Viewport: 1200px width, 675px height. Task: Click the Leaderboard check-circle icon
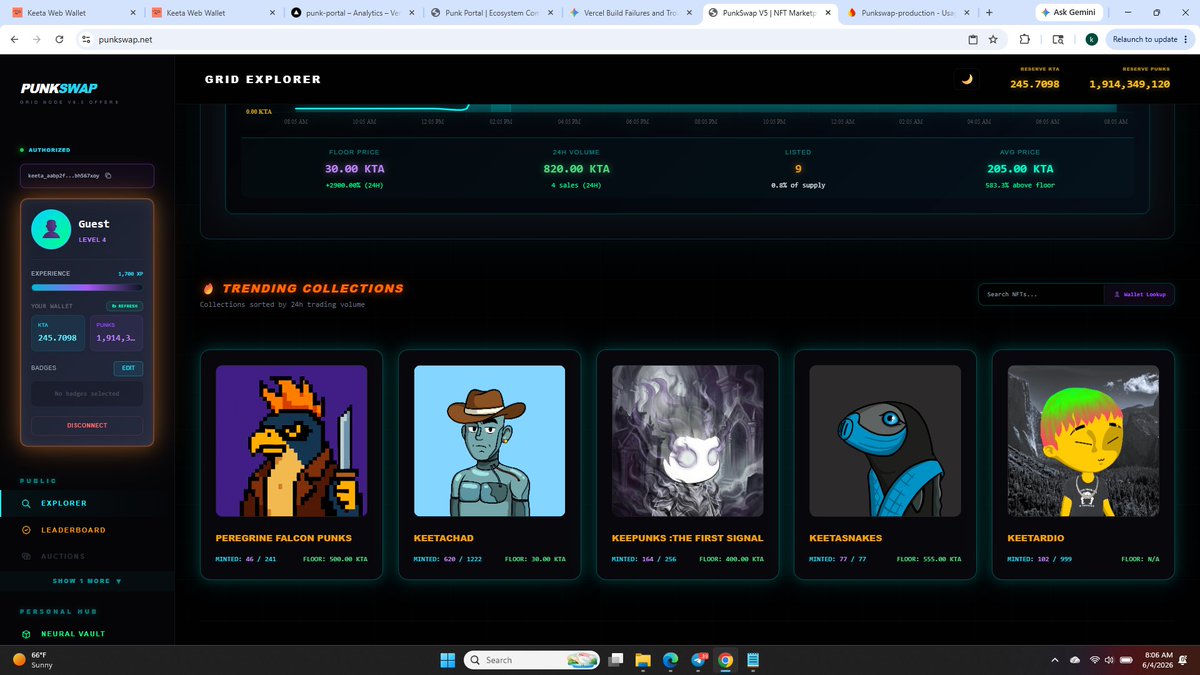click(x=26, y=530)
